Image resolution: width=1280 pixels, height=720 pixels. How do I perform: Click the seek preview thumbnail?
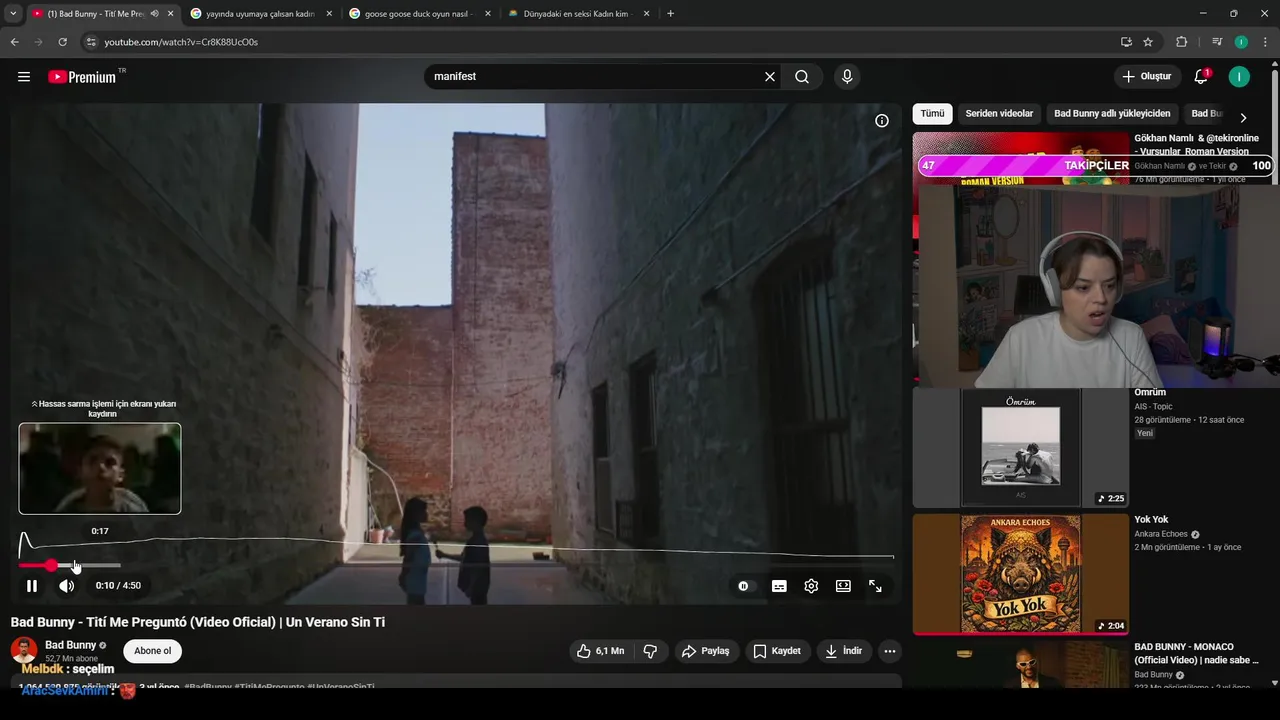pos(100,469)
